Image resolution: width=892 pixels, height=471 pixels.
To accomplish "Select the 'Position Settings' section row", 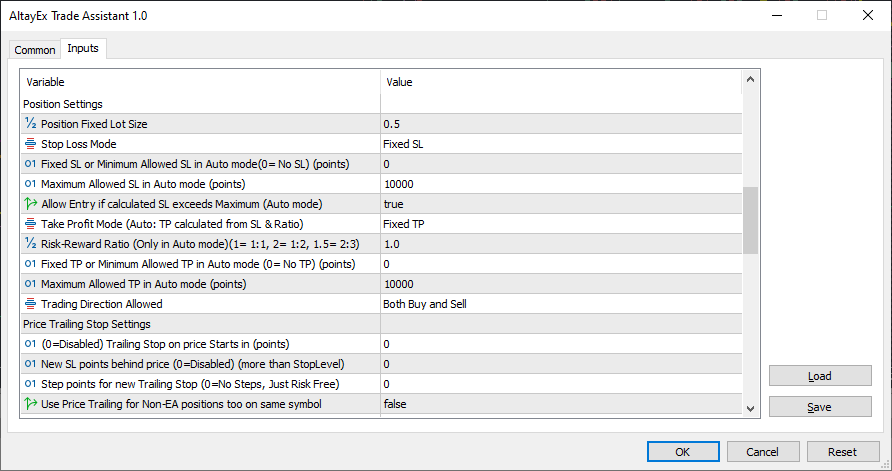I will pyautogui.click(x=381, y=104).
